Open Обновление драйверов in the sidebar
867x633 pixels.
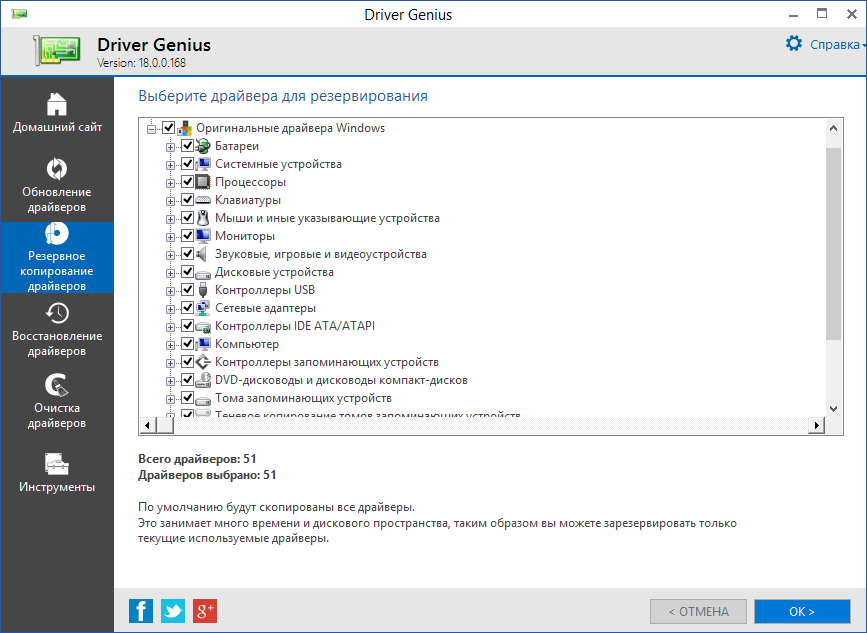(57, 185)
